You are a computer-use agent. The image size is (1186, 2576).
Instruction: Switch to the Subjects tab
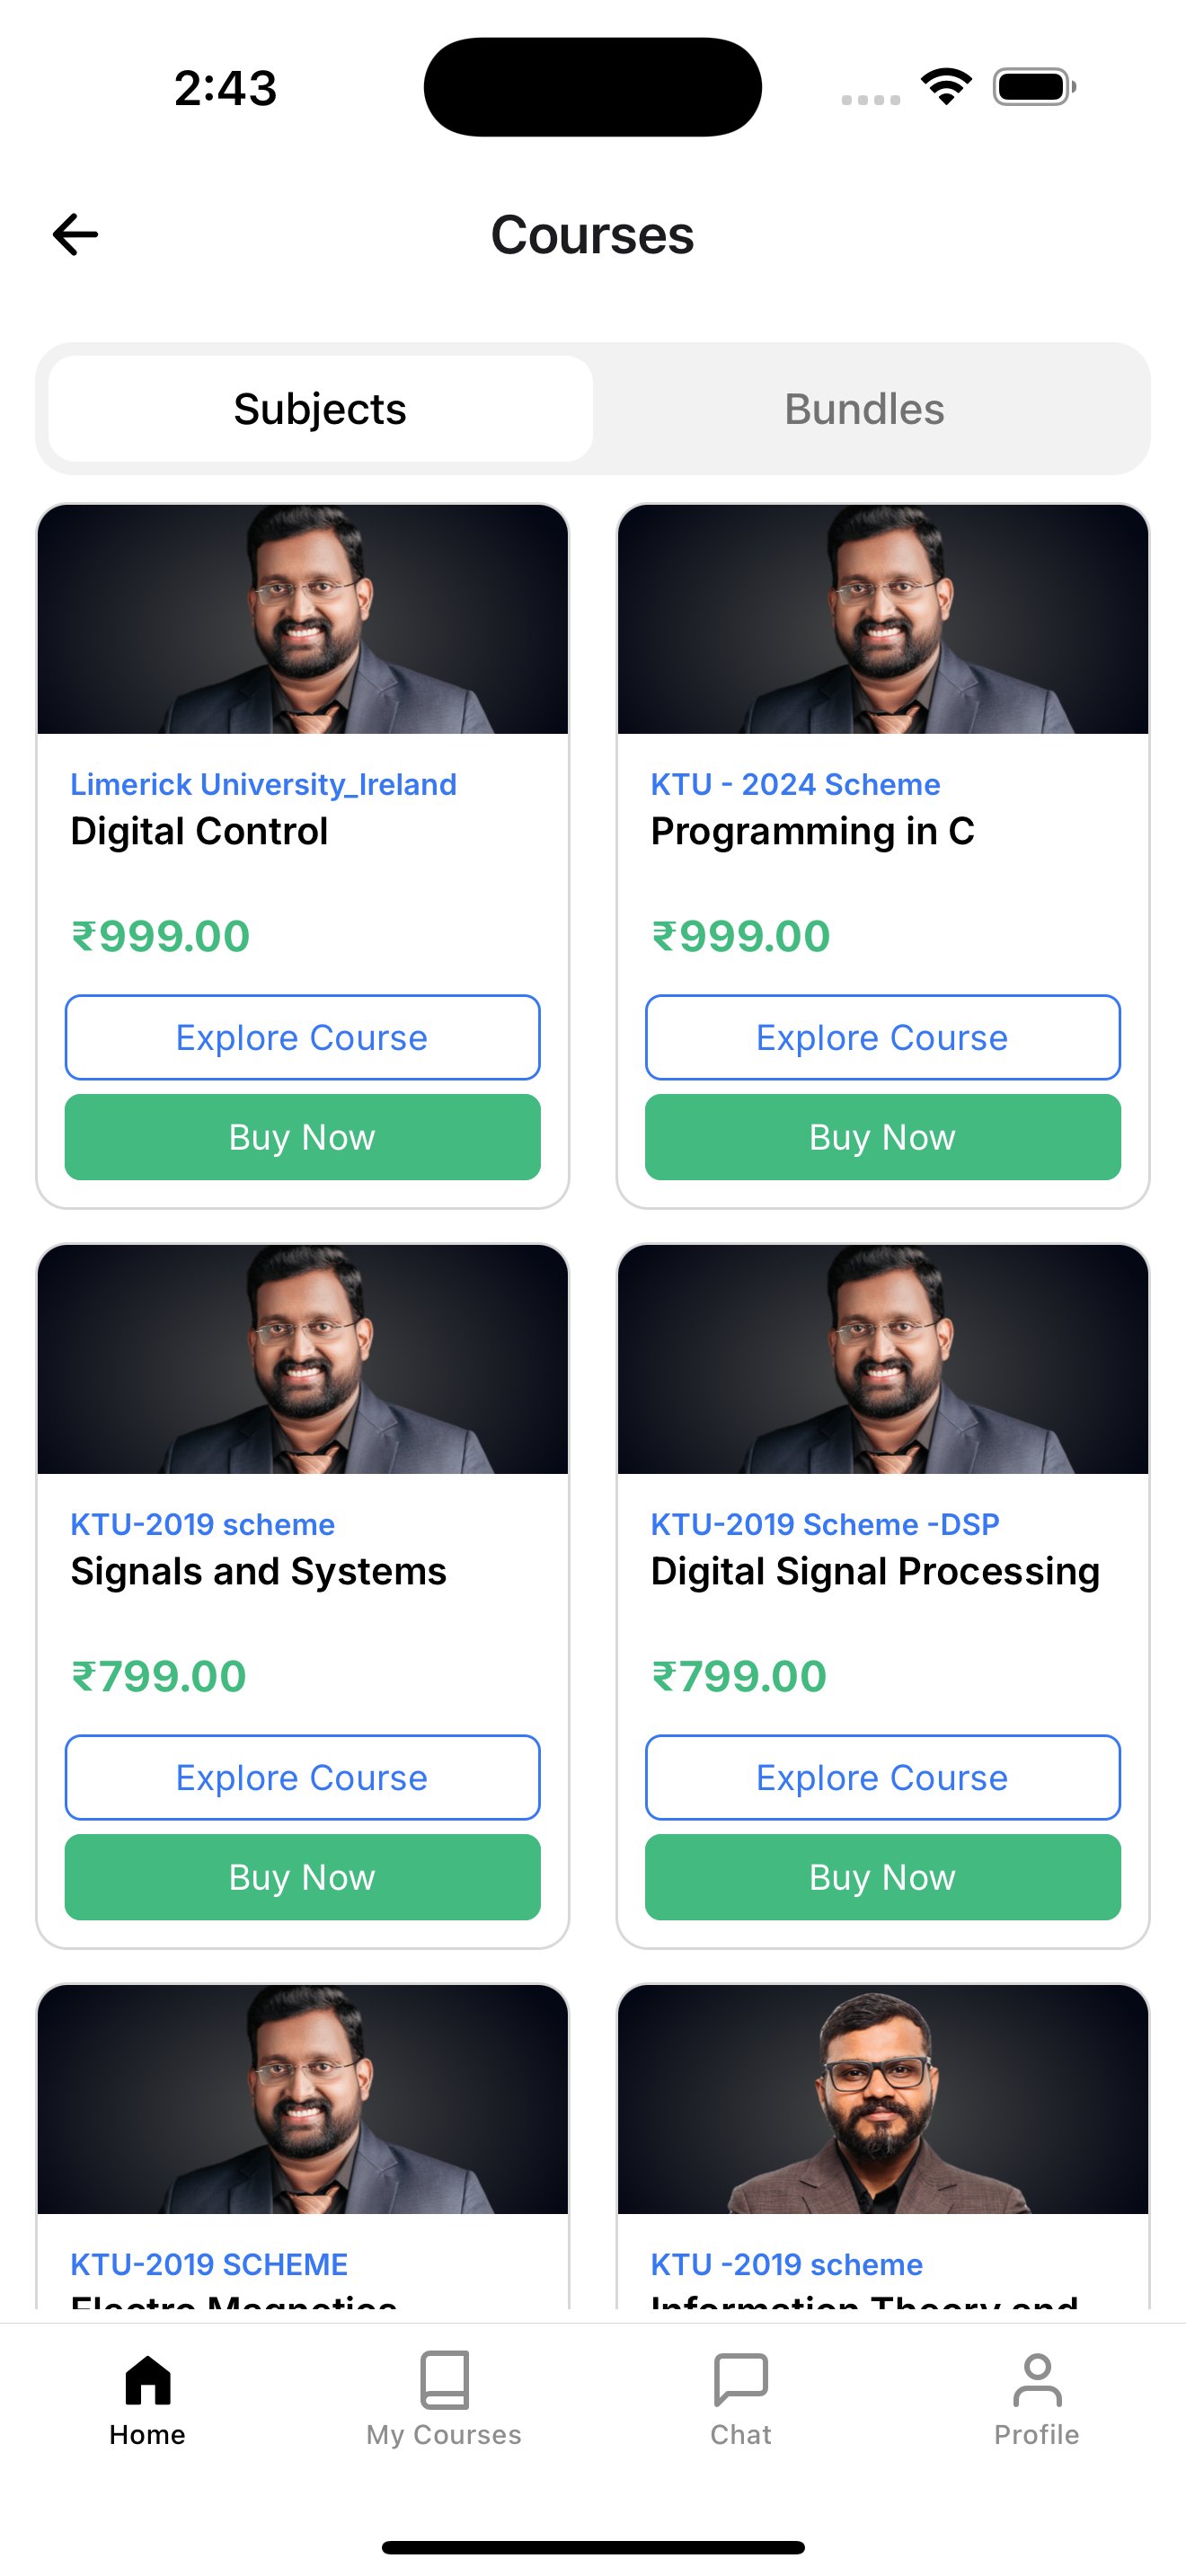point(320,409)
